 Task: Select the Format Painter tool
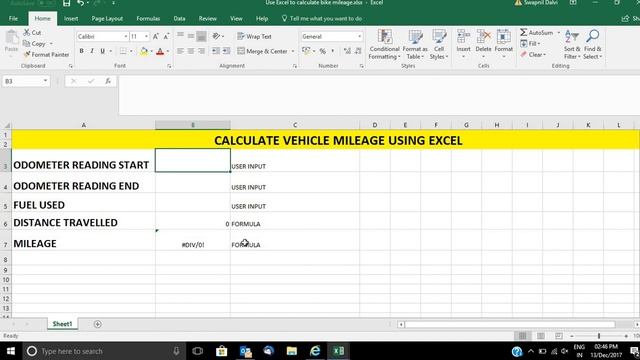coord(46,54)
